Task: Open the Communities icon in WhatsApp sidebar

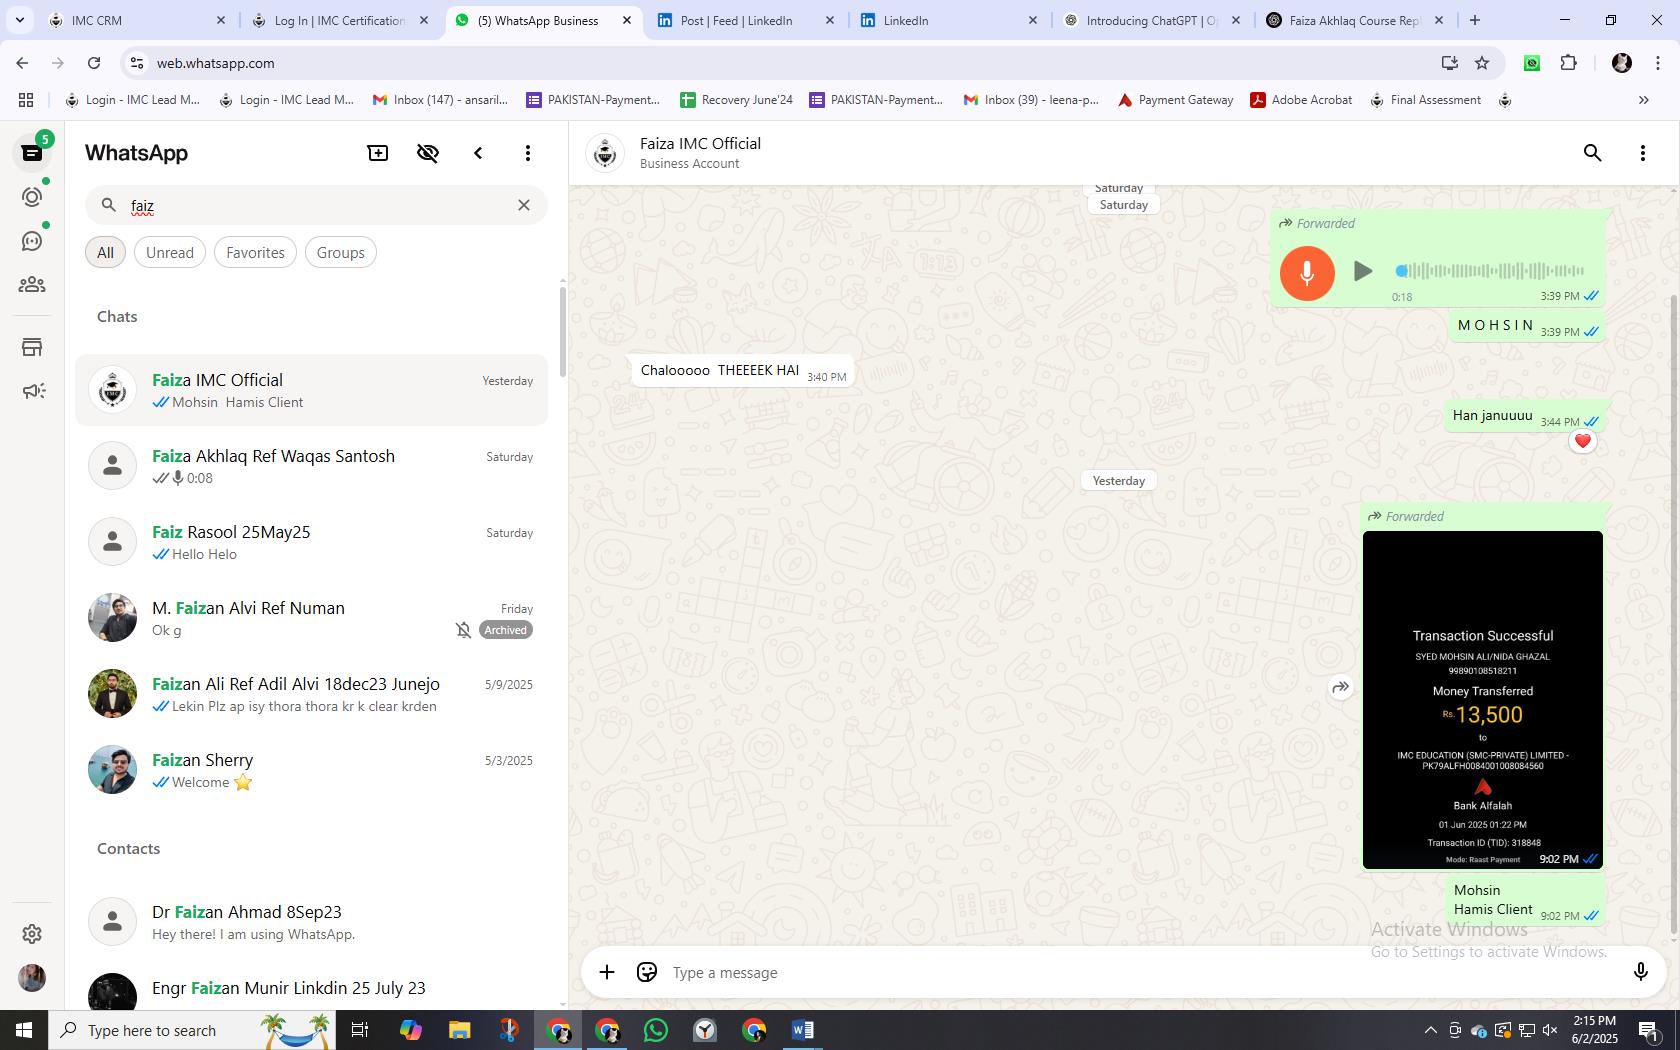Action: pos(32,285)
